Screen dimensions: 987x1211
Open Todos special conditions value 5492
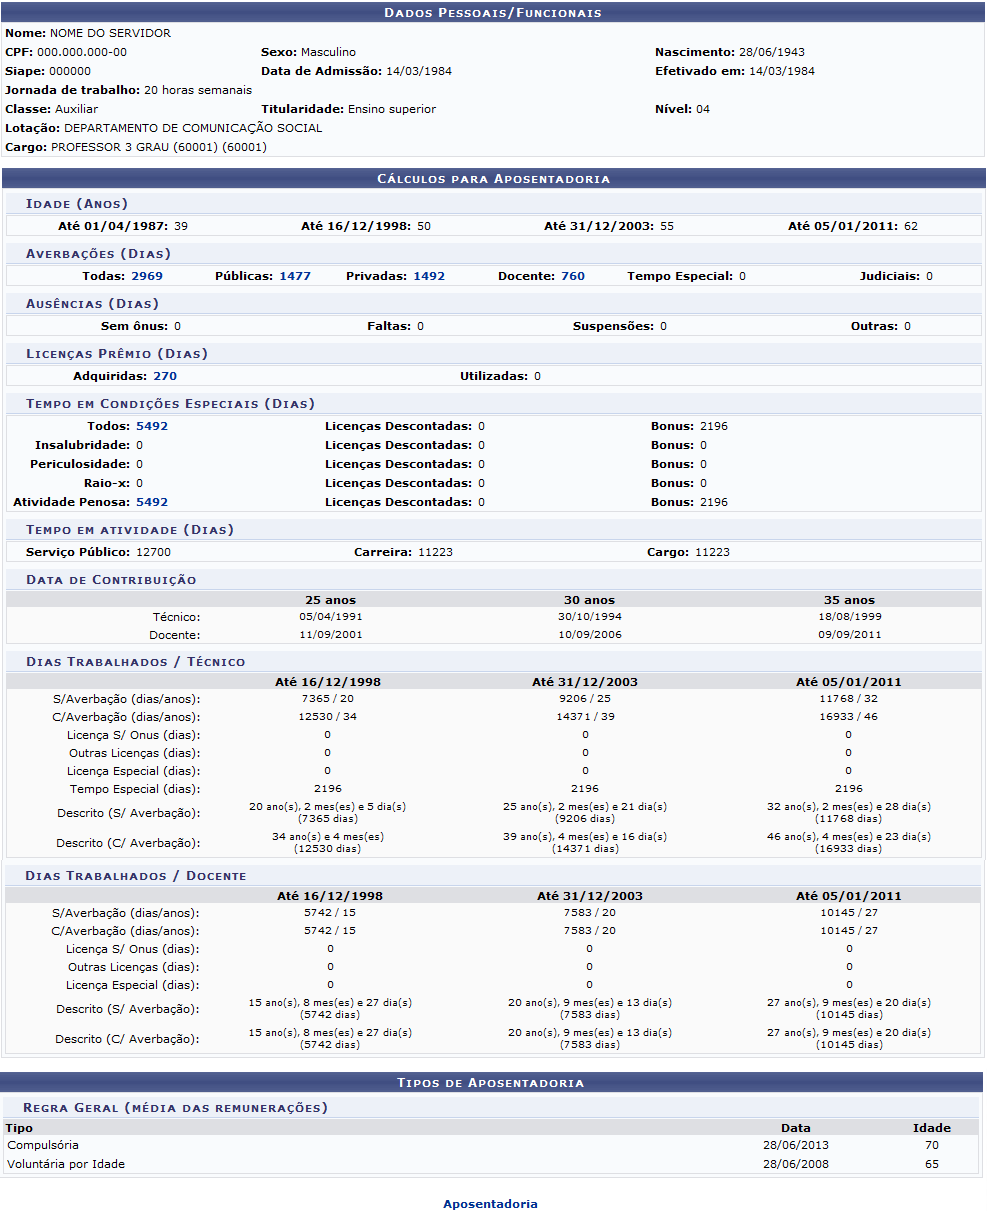click(x=152, y=426)
